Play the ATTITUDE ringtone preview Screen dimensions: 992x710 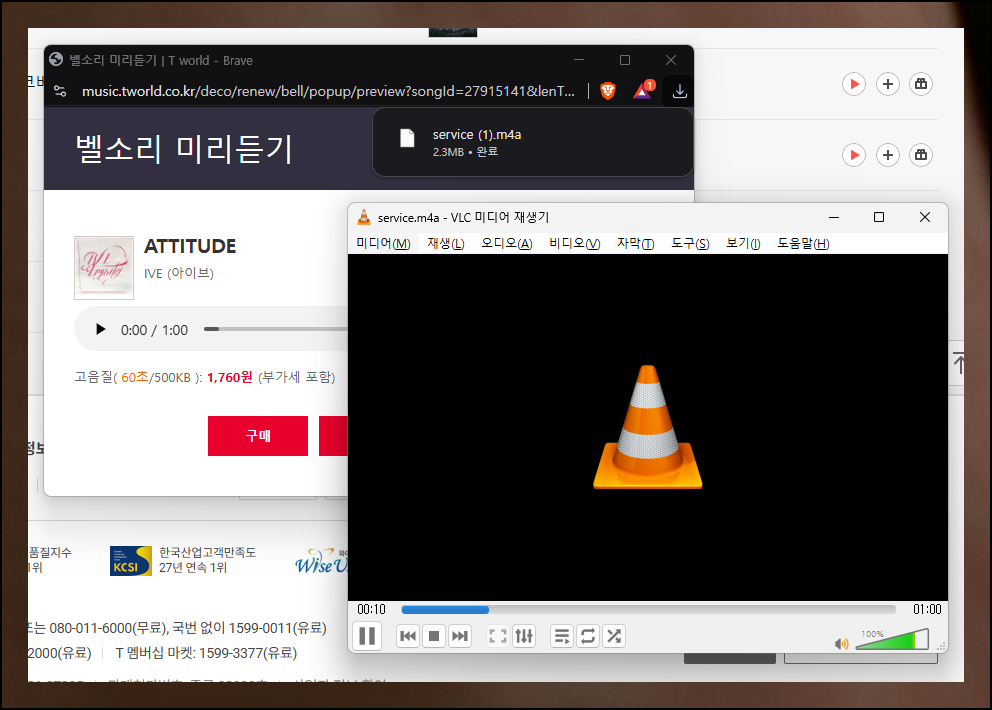pos(100,329)
